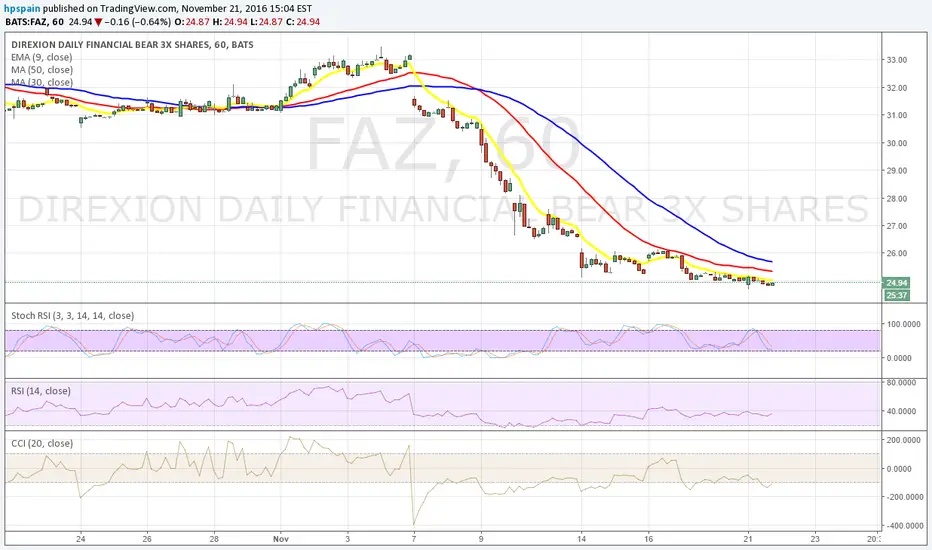Click the -200.0000 CCI scale label
The width and height of the screenshot is (932, 550).
(x=903, y=496)
